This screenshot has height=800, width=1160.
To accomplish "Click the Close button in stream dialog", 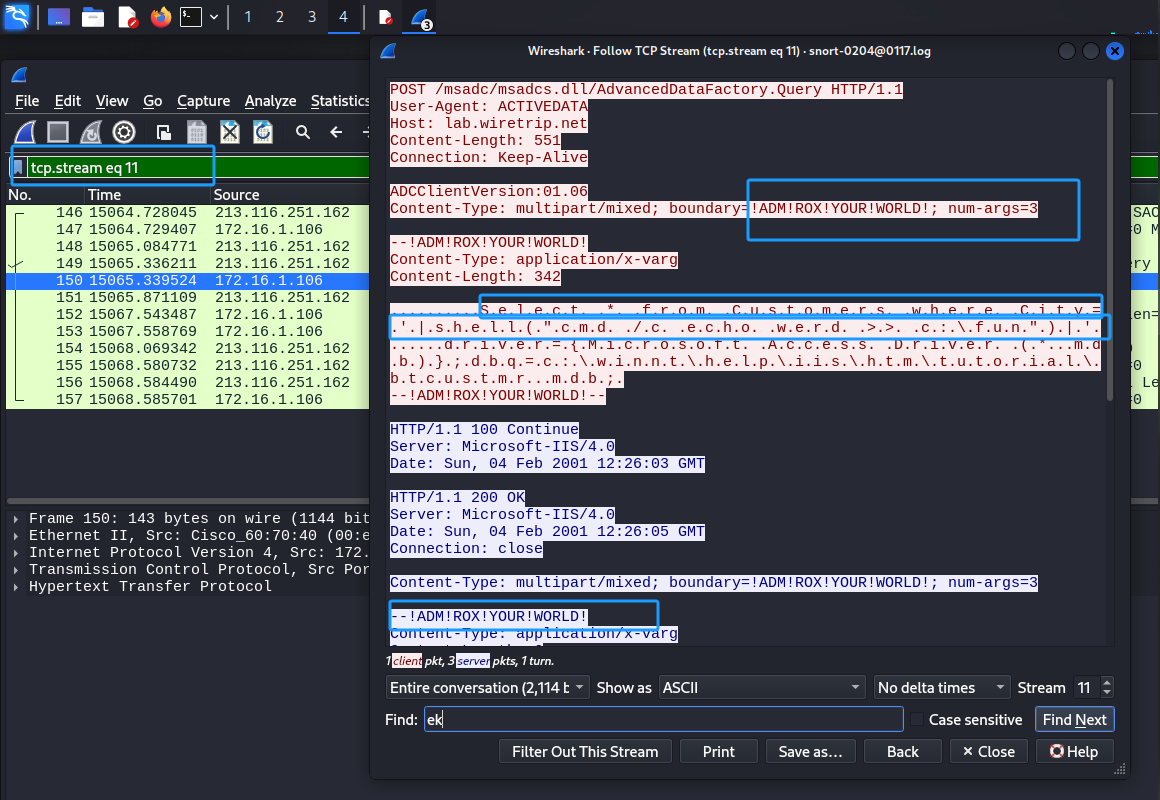I will coord(988,751).
